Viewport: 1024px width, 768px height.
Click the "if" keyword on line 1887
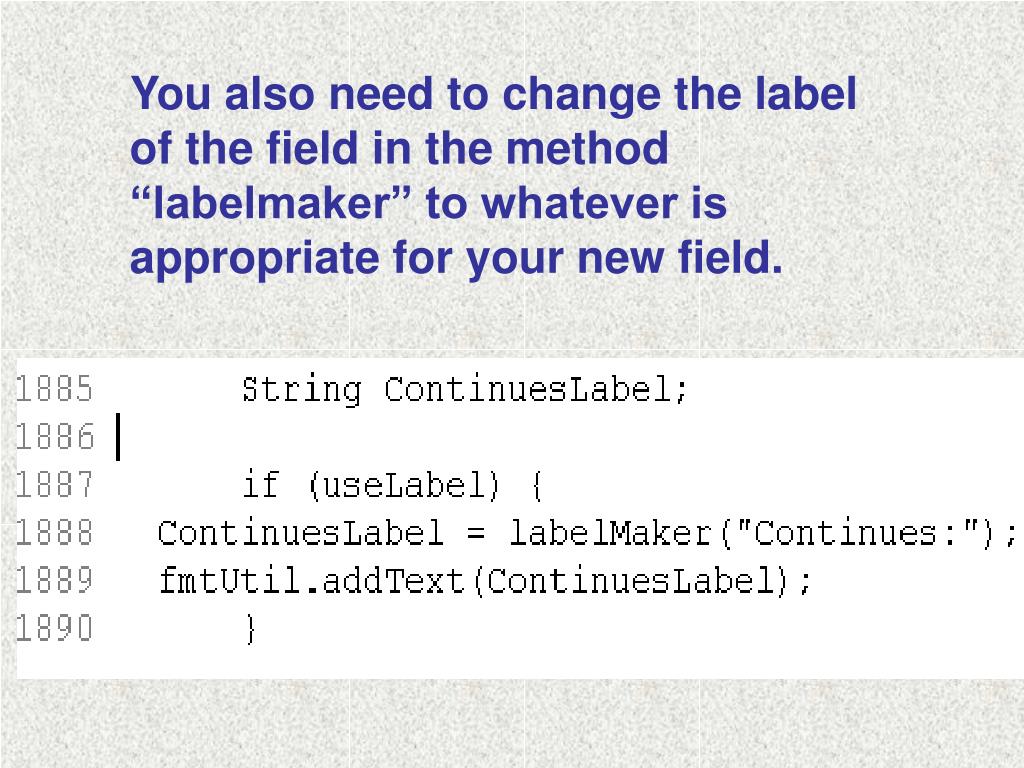261,485
